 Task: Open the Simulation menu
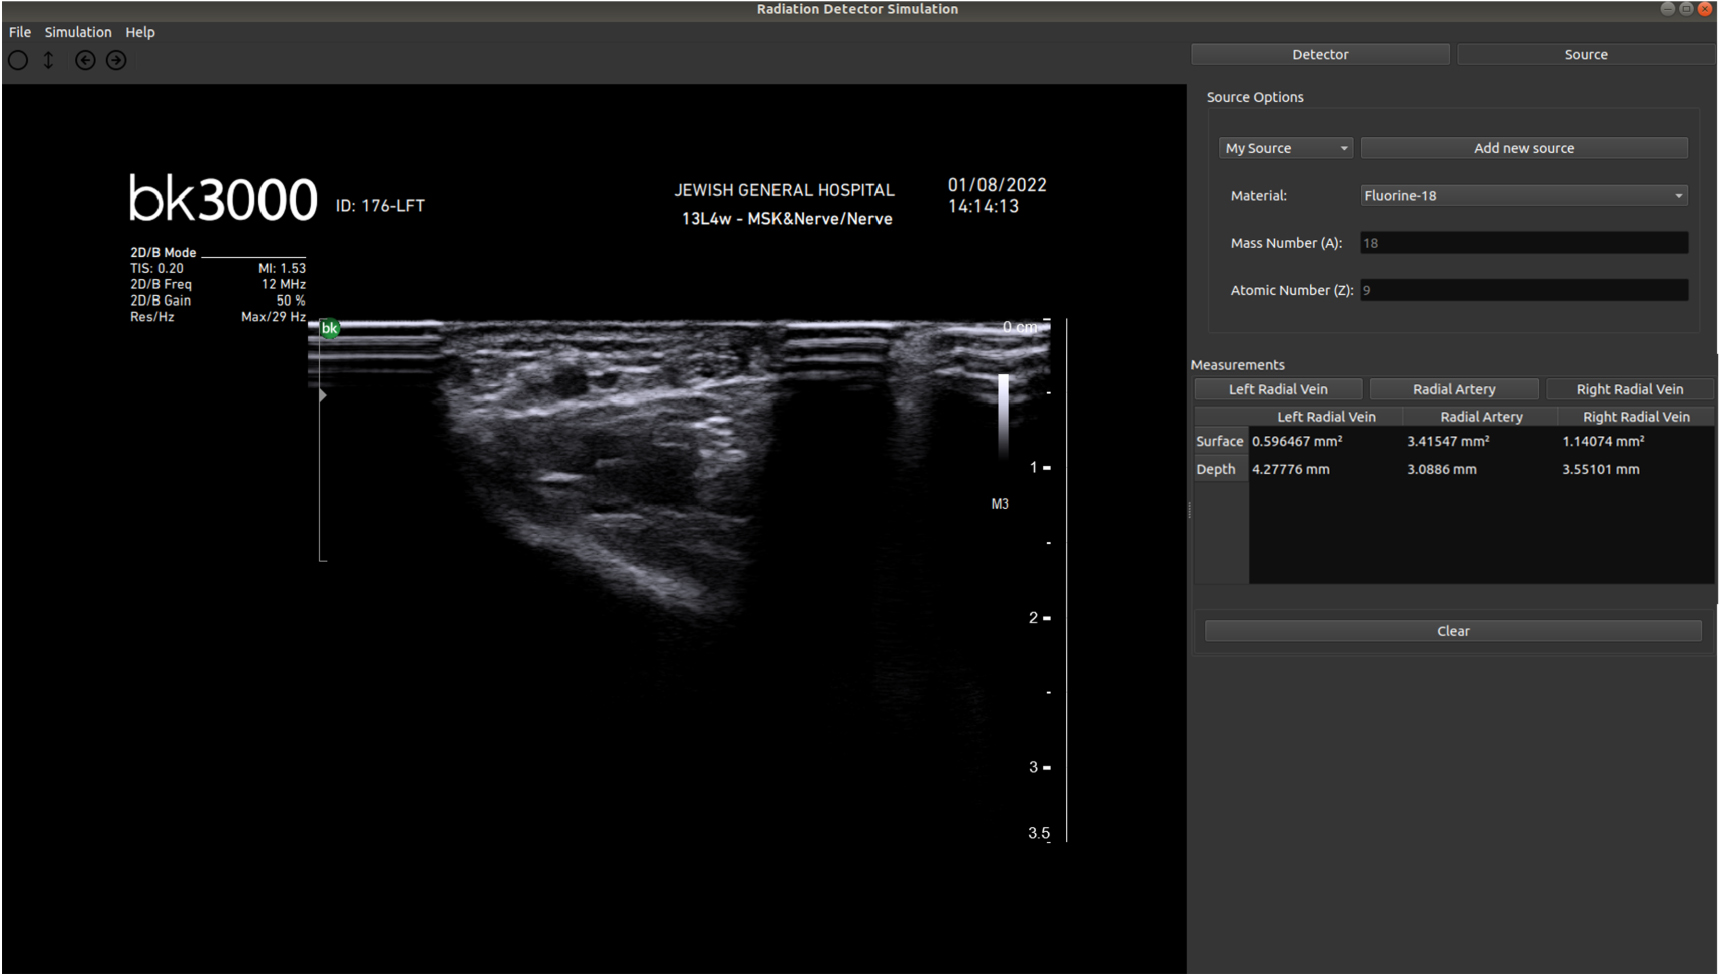coord(78,32)
